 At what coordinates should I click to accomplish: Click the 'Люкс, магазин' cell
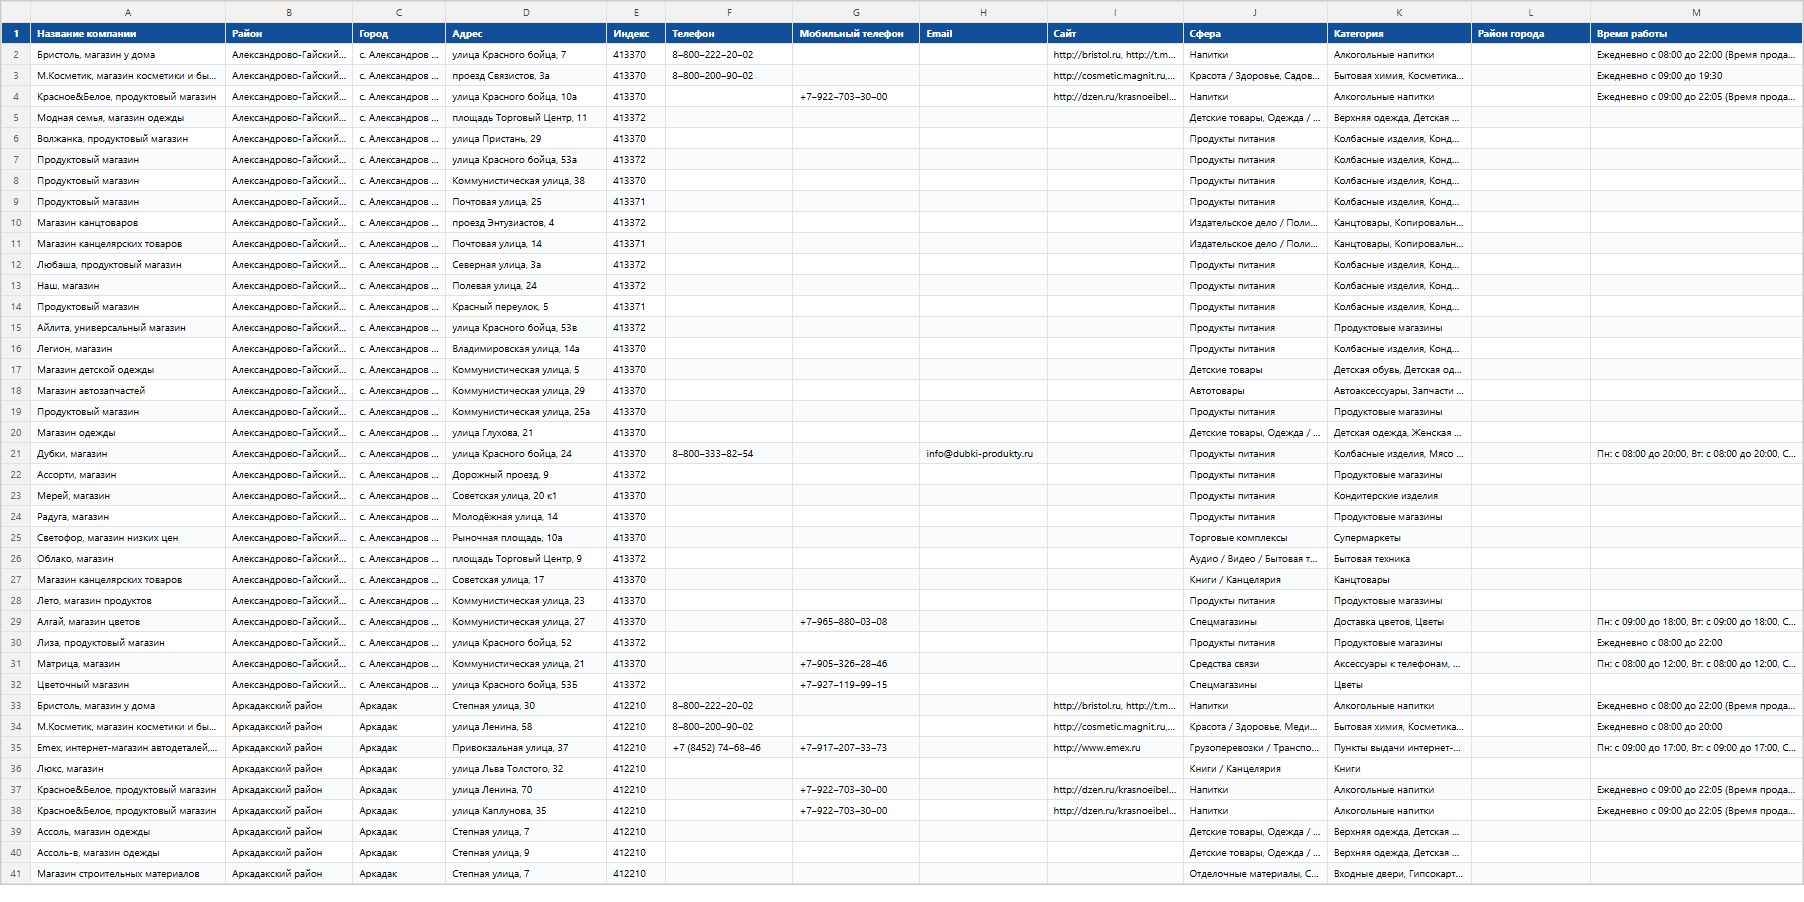128,769
